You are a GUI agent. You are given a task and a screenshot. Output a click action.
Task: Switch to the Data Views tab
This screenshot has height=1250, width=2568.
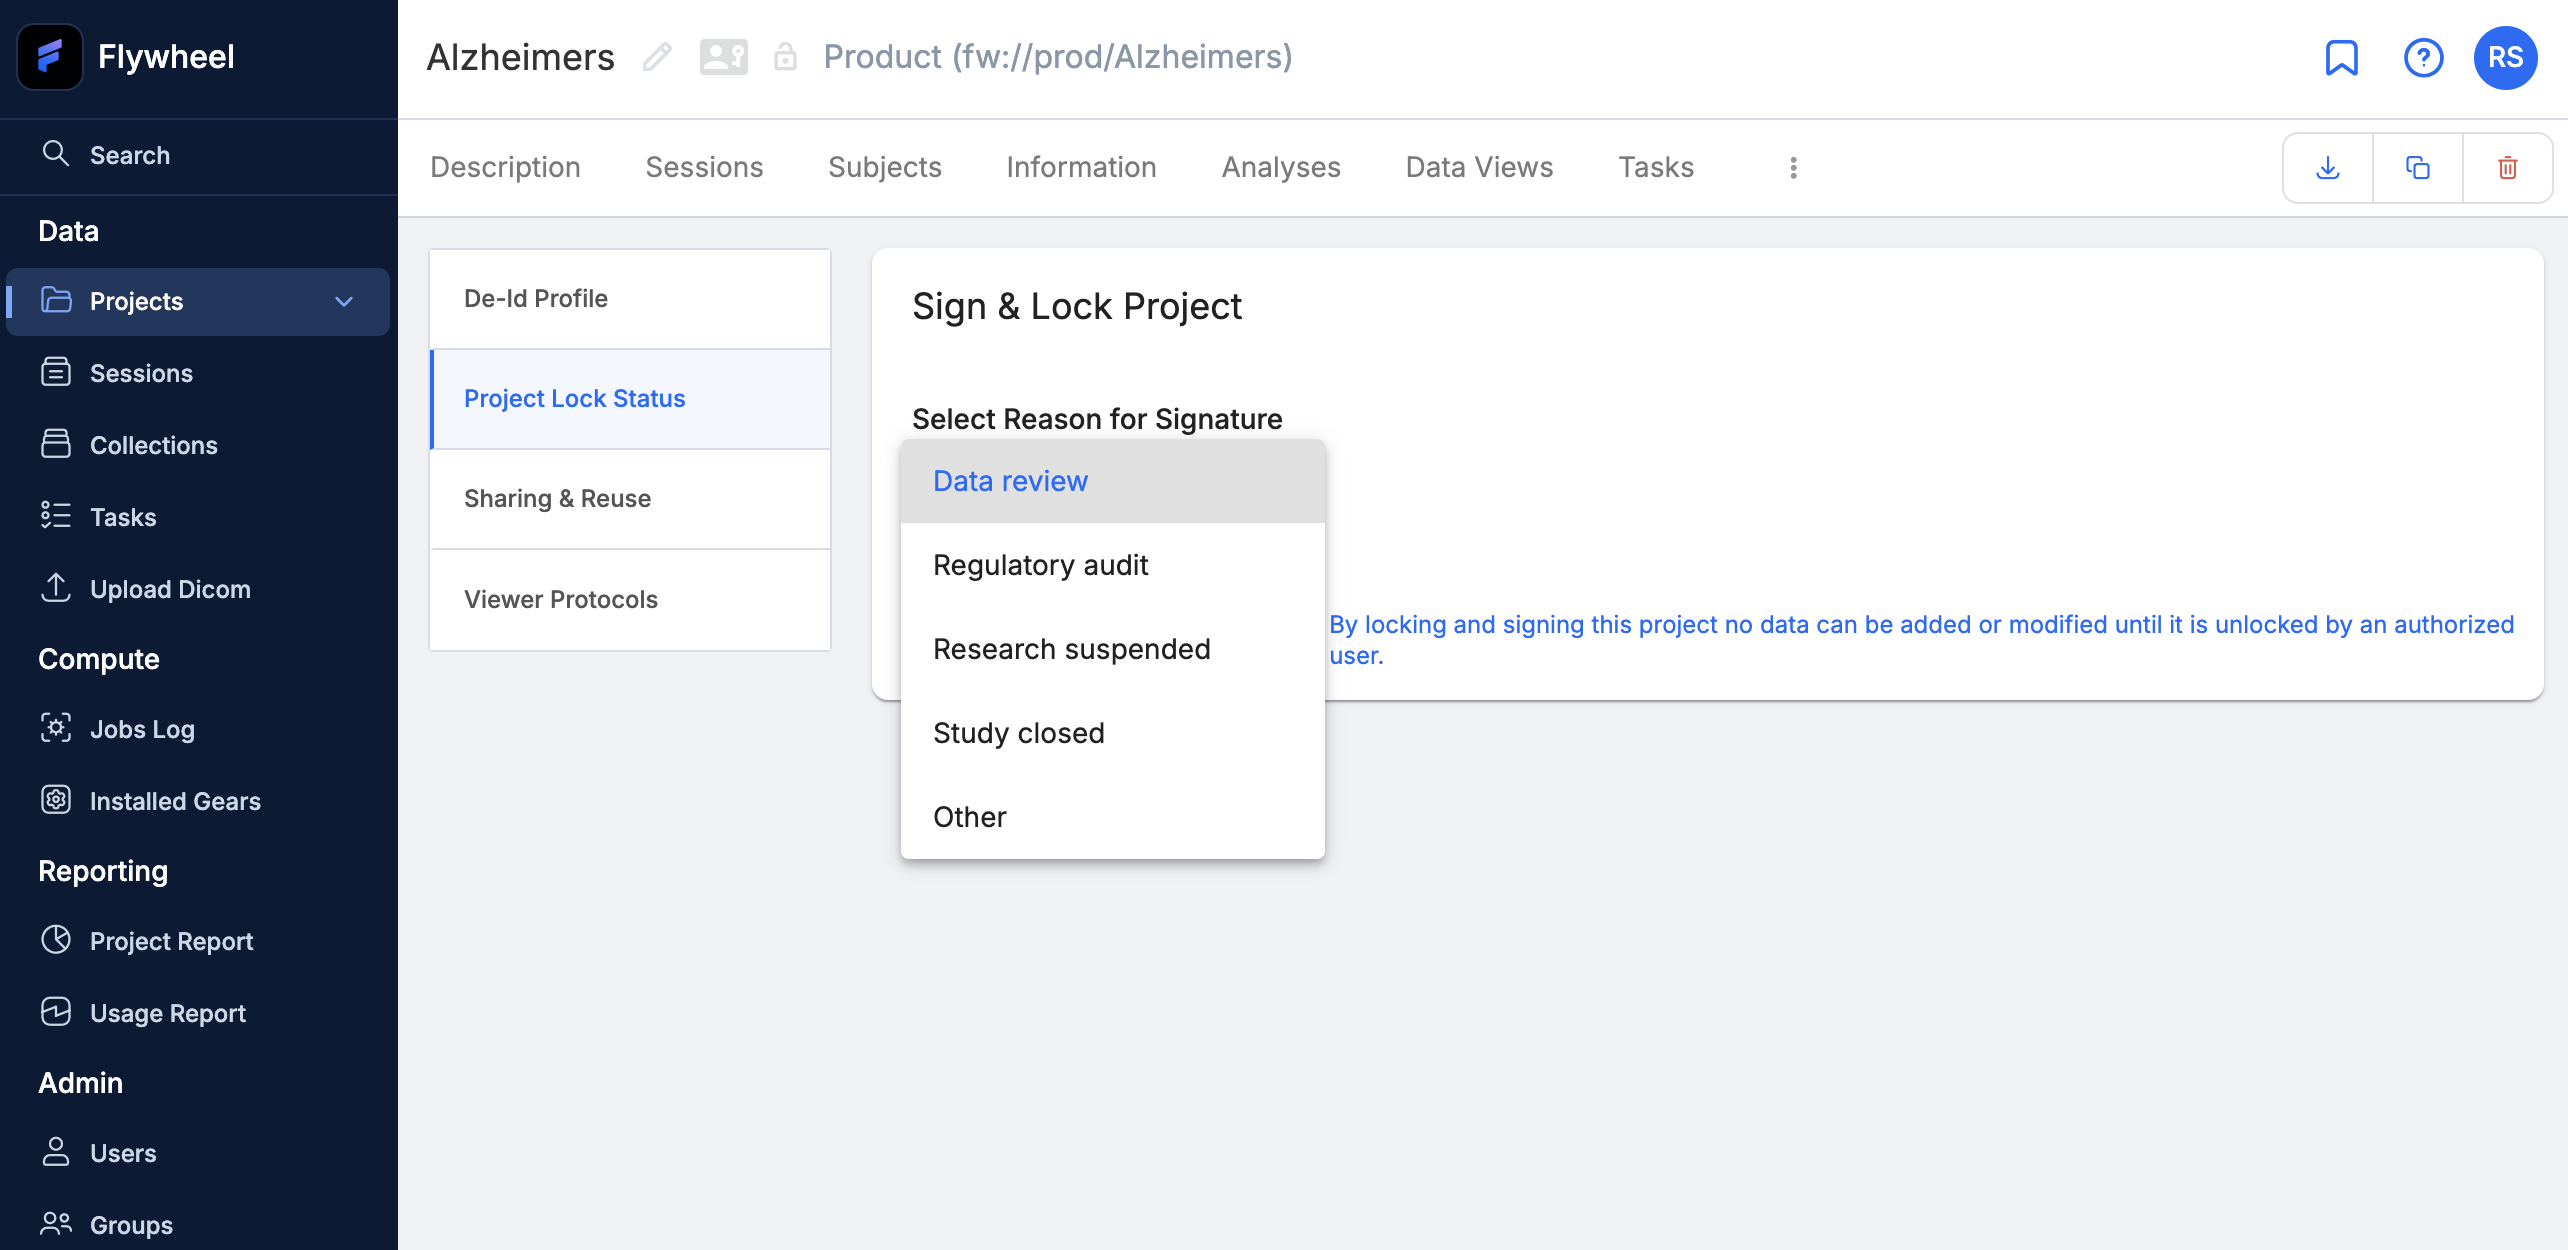[1480, 167]
